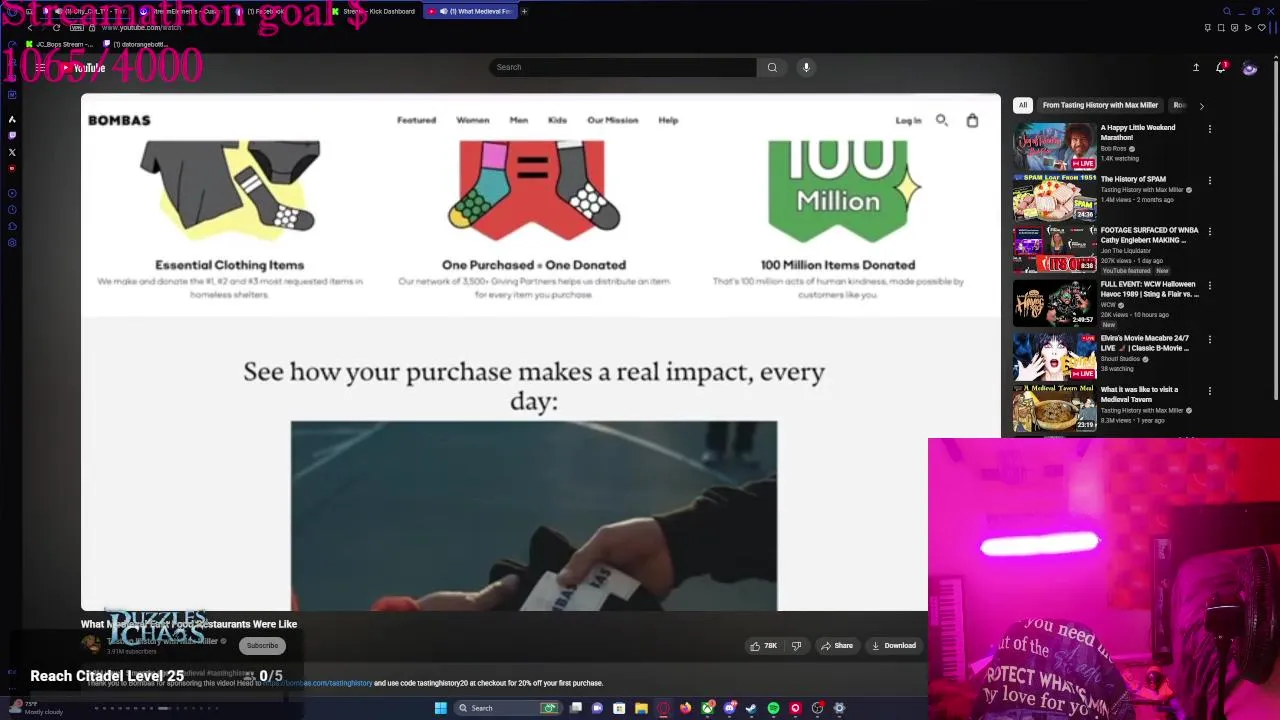Open options for Happy Little Weekend Marathon
The width and height of the screenshot is (1280, 720).
click(x=1209, y=129)
